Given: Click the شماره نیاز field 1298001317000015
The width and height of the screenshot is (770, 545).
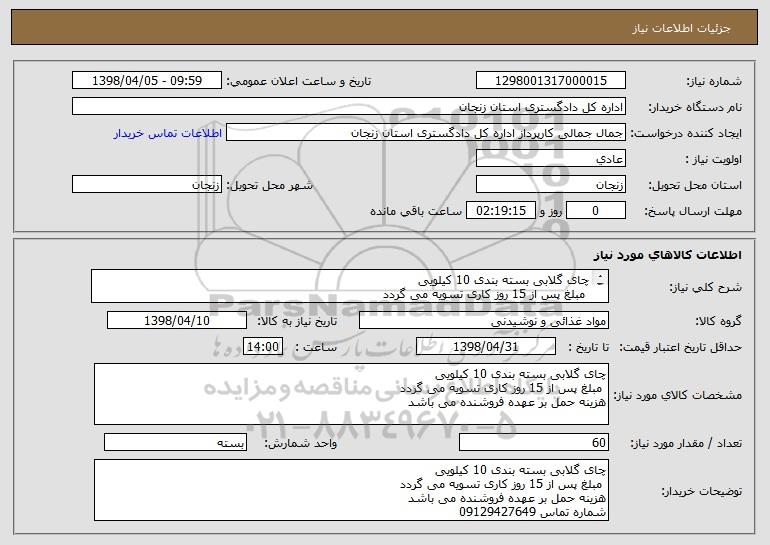Looking at the screenshot, I should click(x=550, y=81).
